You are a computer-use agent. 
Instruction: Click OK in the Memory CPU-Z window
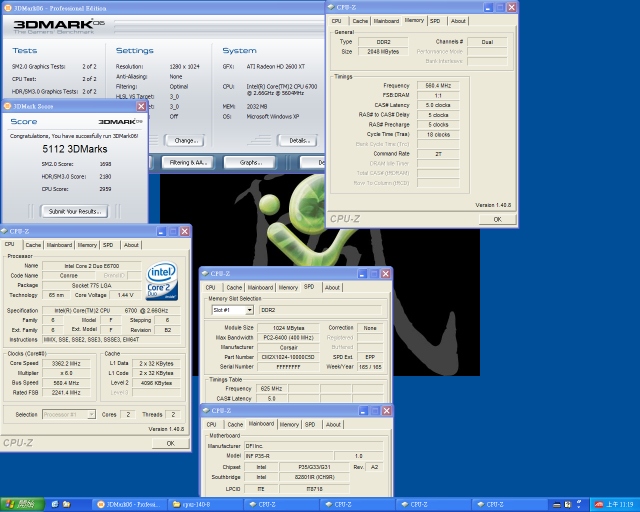(x=497, y=219)
